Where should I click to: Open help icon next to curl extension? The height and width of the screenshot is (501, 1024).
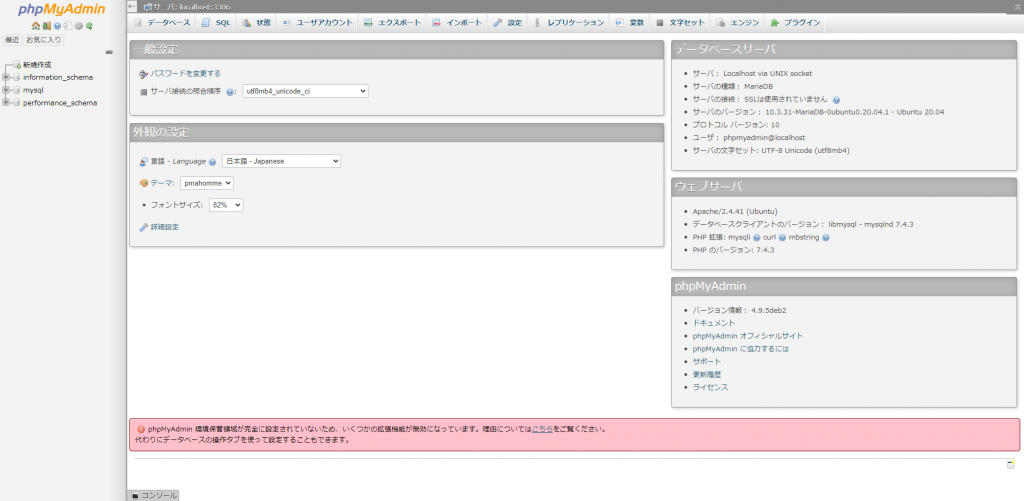point(782,238)
